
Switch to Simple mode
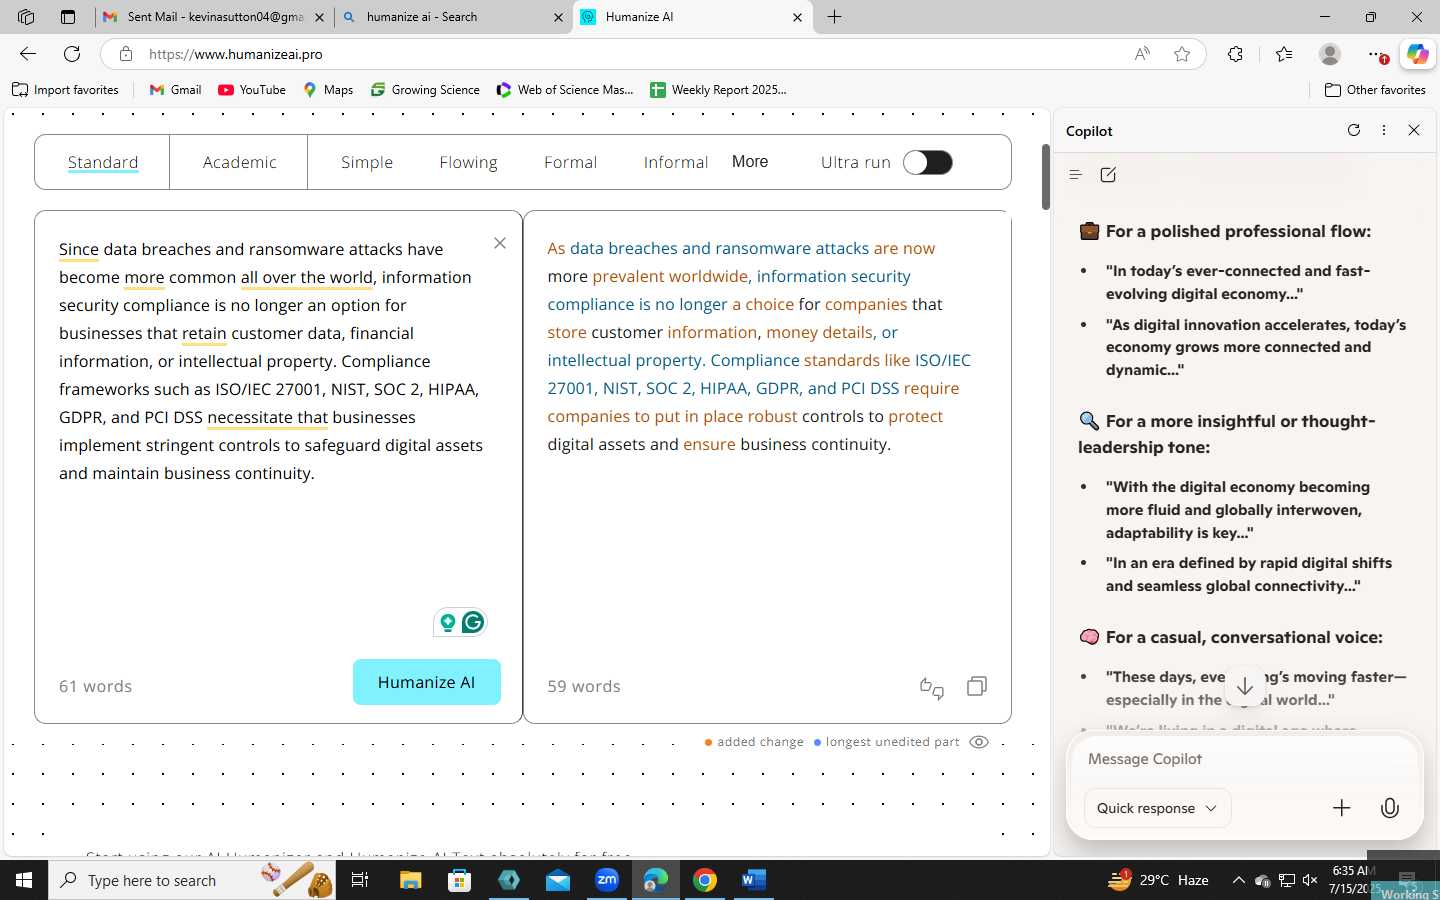click(367, 162)
